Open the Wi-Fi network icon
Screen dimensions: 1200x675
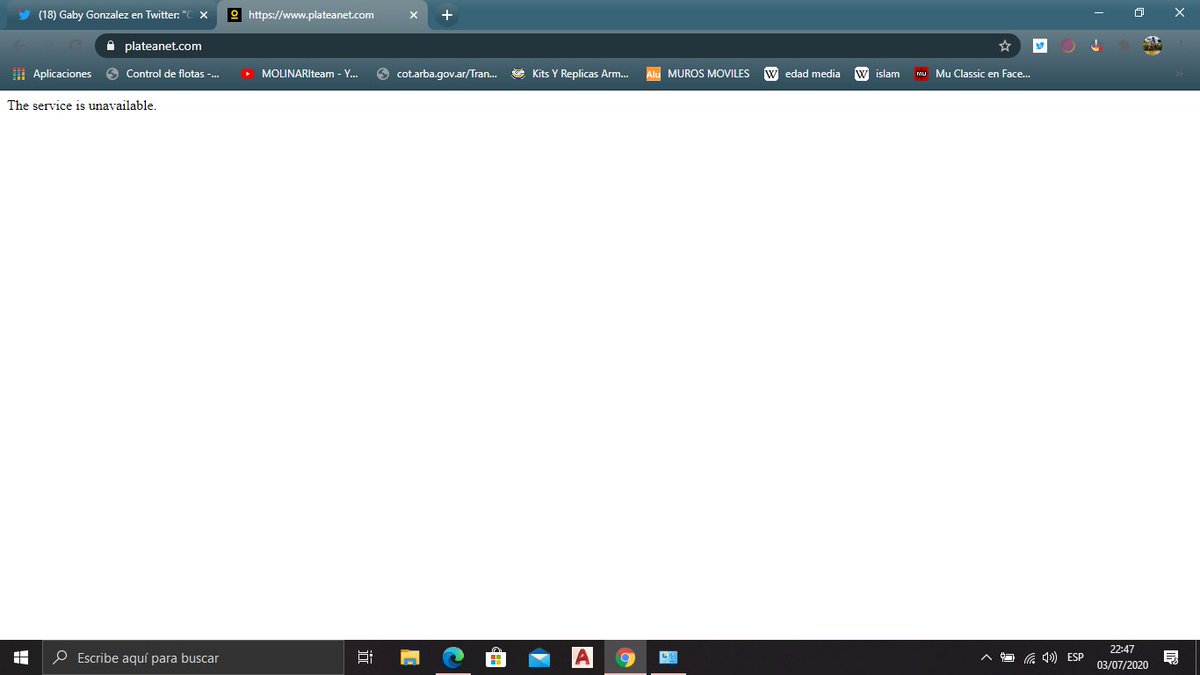(1029, 657)
